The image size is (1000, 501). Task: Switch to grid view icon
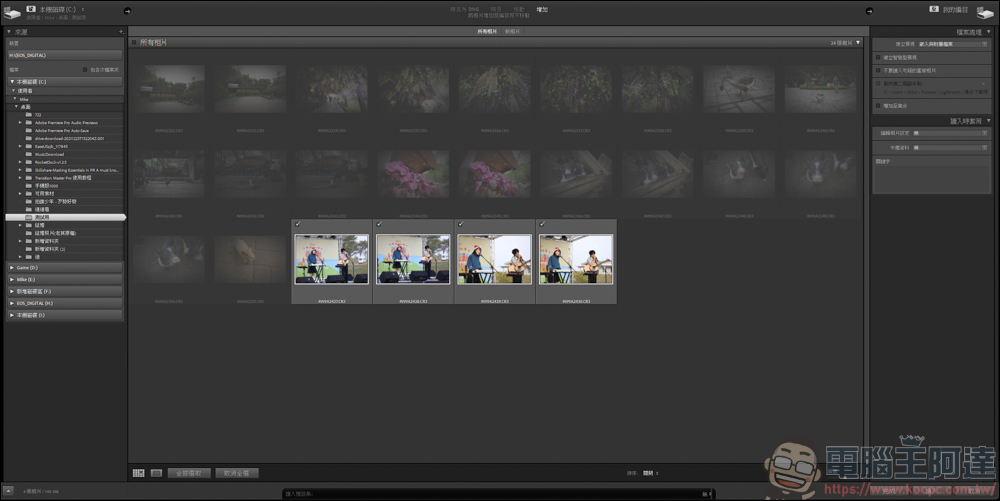click(x=138, y=473)
